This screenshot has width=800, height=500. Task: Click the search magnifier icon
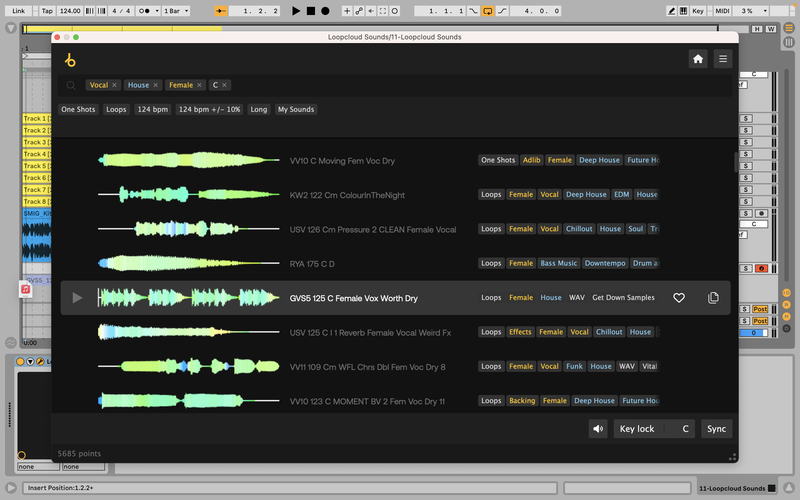[71, 86]
